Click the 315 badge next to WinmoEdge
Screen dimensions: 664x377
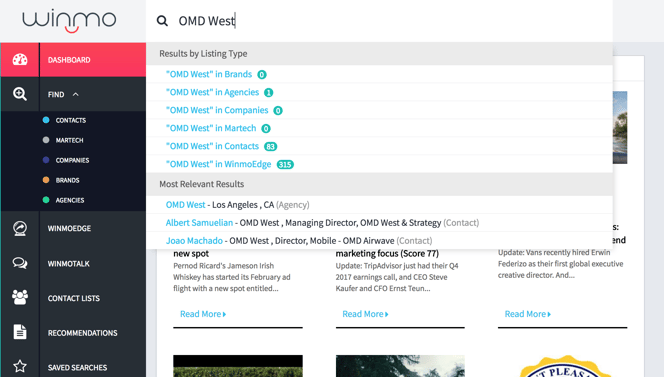[x=285, y=164]
